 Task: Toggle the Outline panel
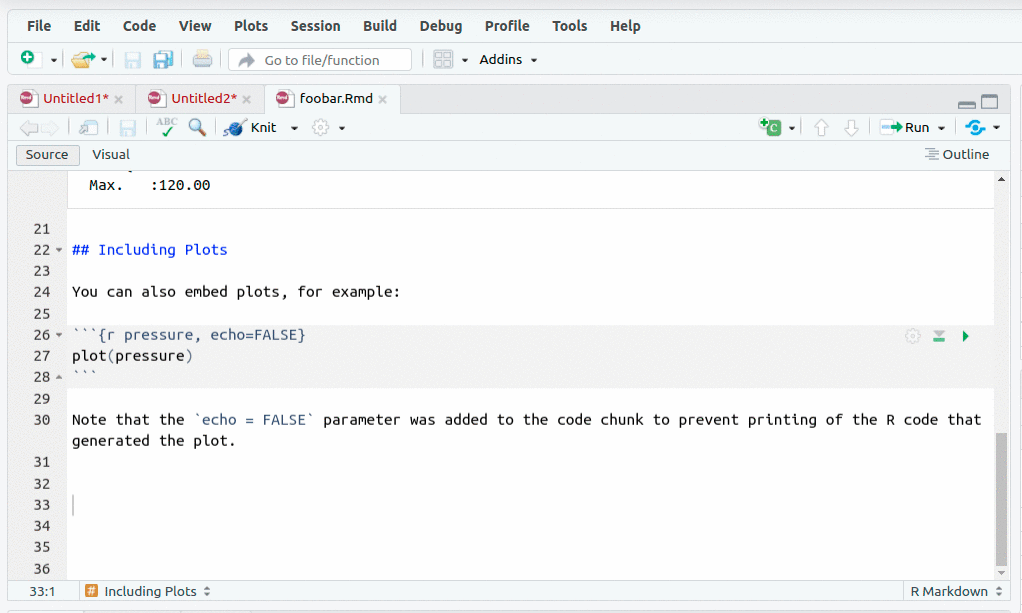coord(957,155)
